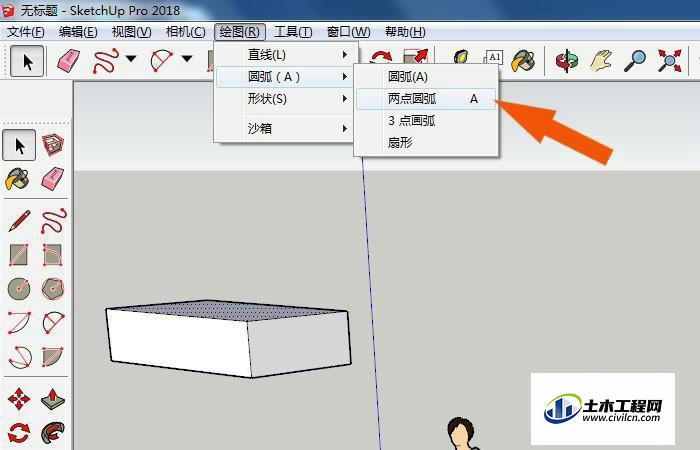The height and width of the screenshot is (450, 700).
Task: Choose the Eraser tool in top toolbar
Action: (x=68, y=61)
